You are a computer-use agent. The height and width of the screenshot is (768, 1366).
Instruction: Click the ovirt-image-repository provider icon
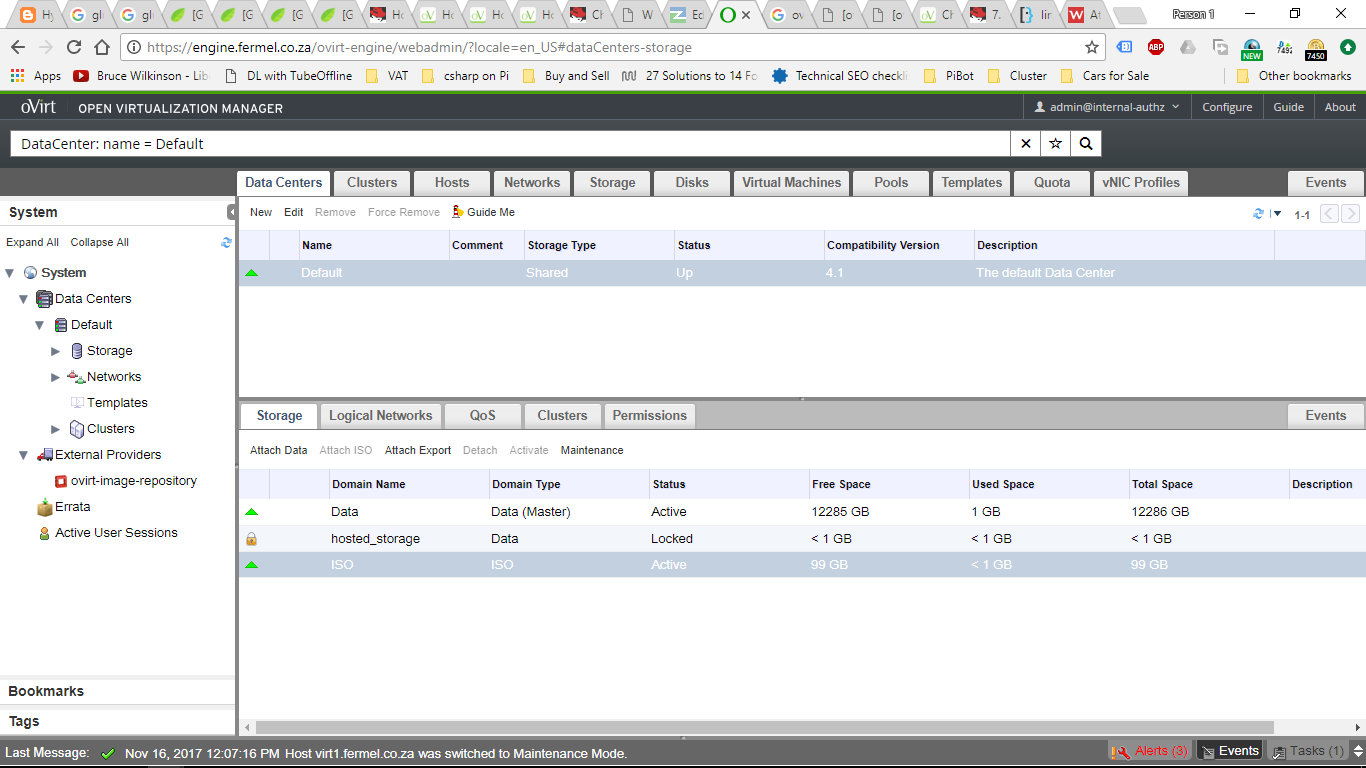point(61,481)
